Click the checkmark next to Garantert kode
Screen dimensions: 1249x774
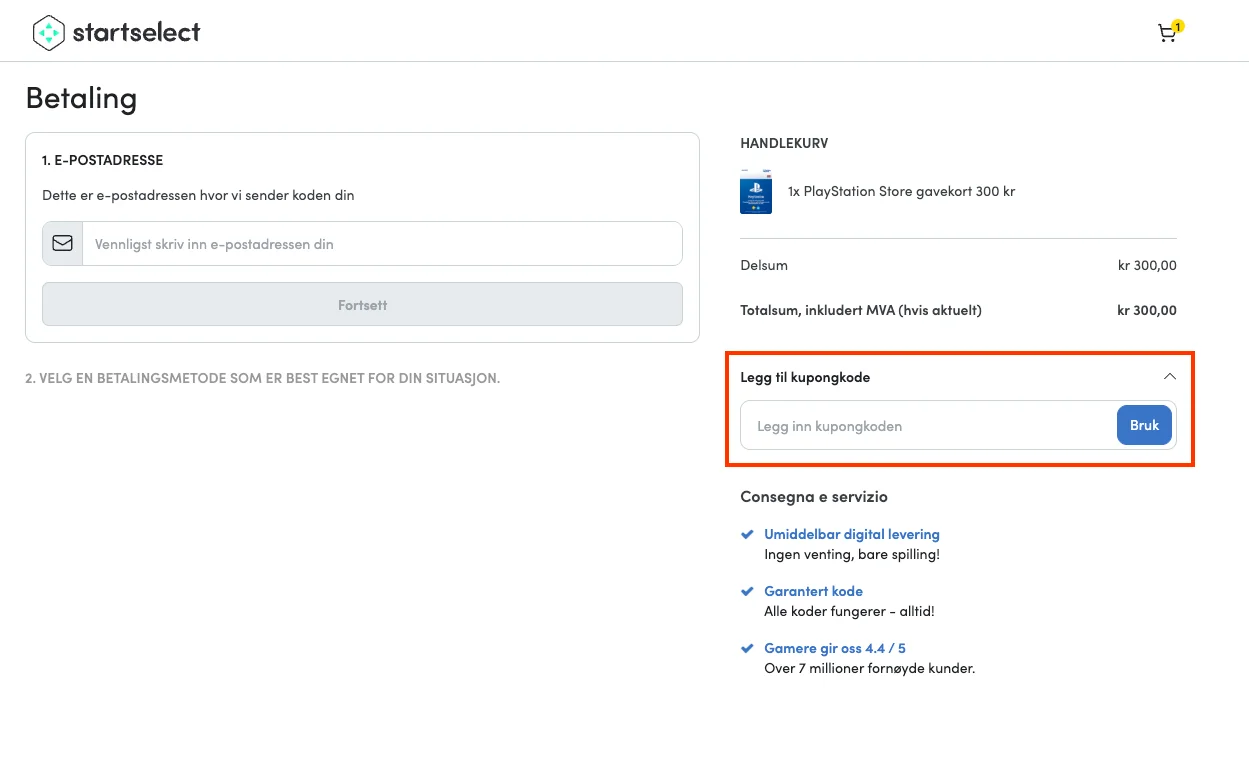746,591
